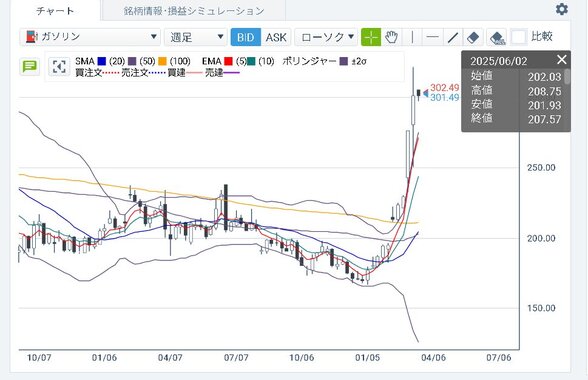Click the EMA (10) teal color swatch
Image resolution: width=588 pixels, height=380 pixels.
pos(251,61)
